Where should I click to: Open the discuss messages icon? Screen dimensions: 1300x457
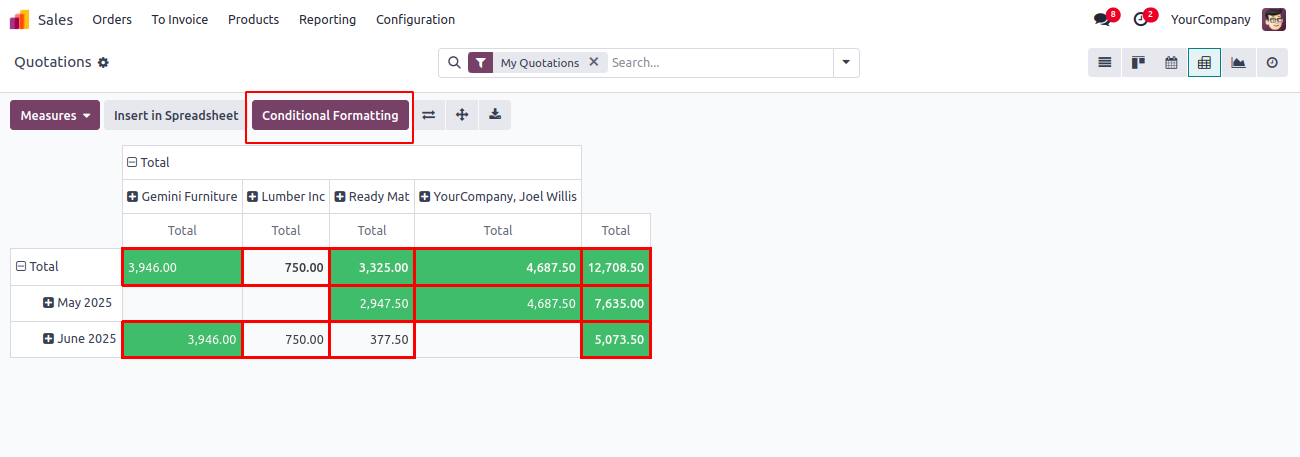(1102, 19)
